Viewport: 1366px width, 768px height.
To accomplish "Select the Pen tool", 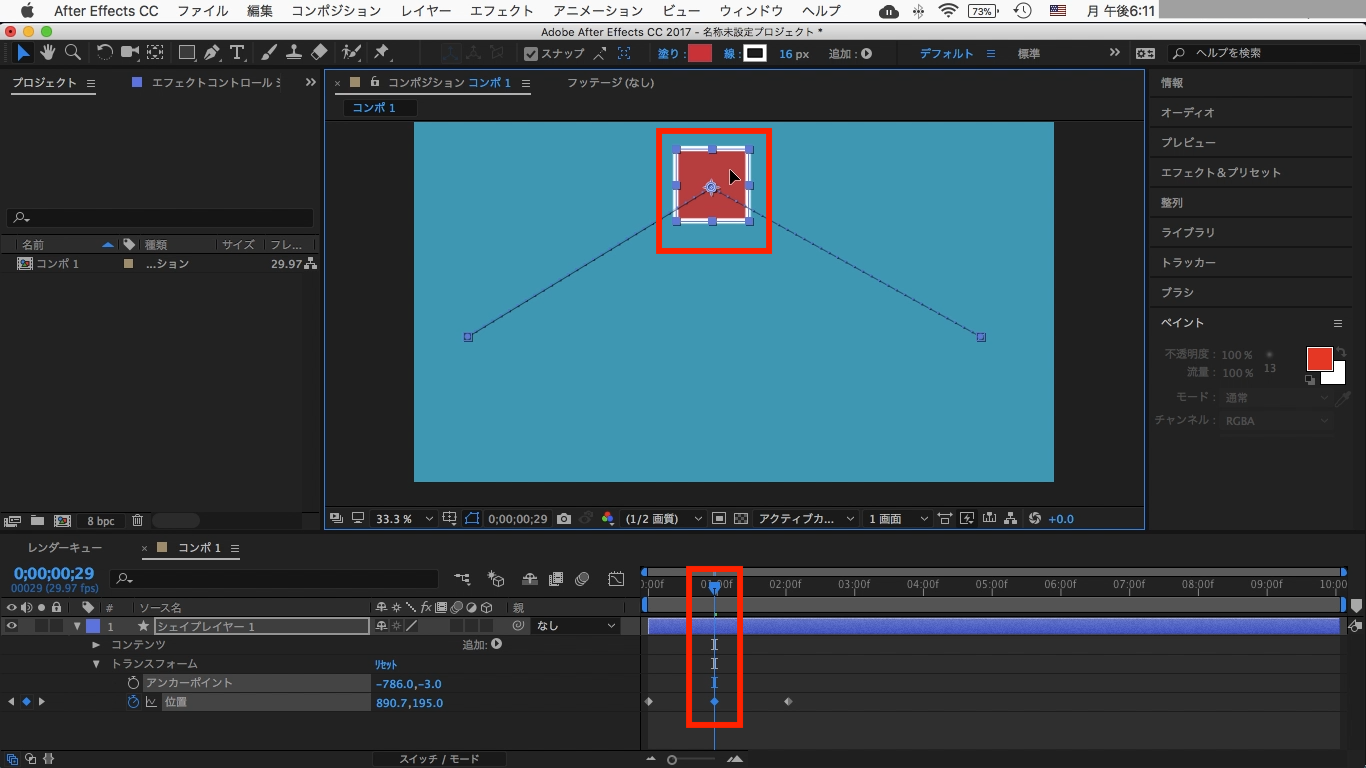I will point(211,53).
